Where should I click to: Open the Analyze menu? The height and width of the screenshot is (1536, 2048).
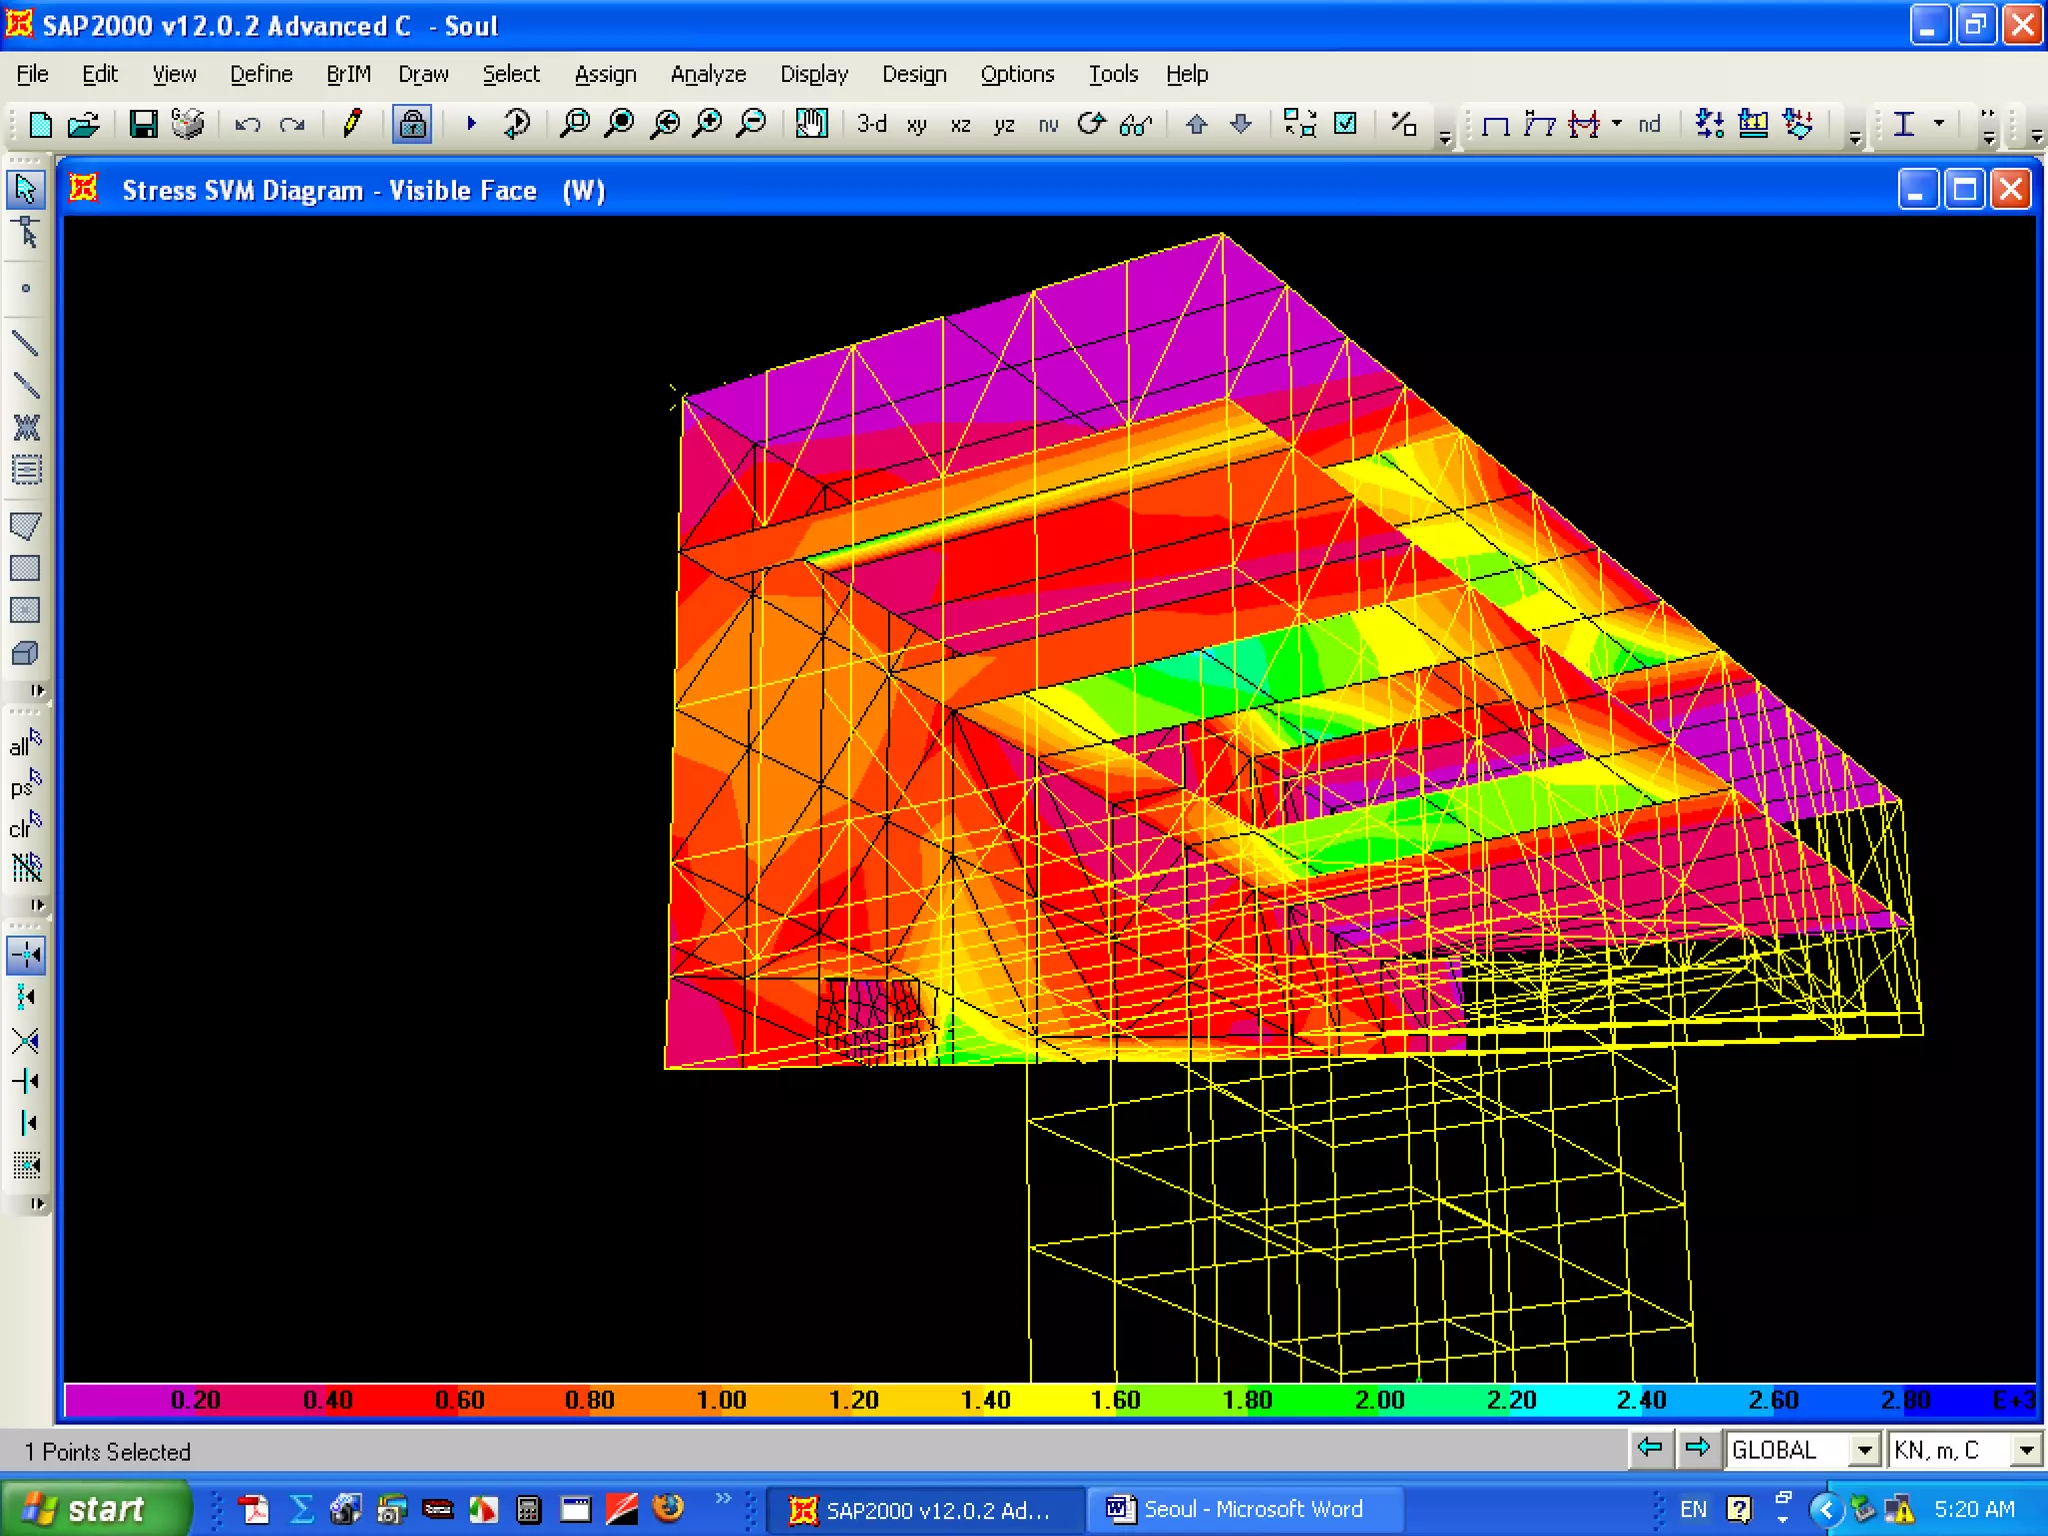coord(708,74)
